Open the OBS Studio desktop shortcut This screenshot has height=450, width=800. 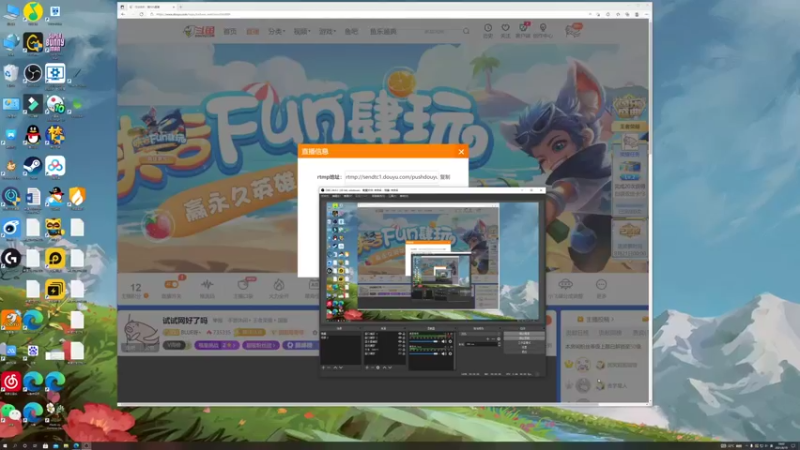(x=33, y=73)
